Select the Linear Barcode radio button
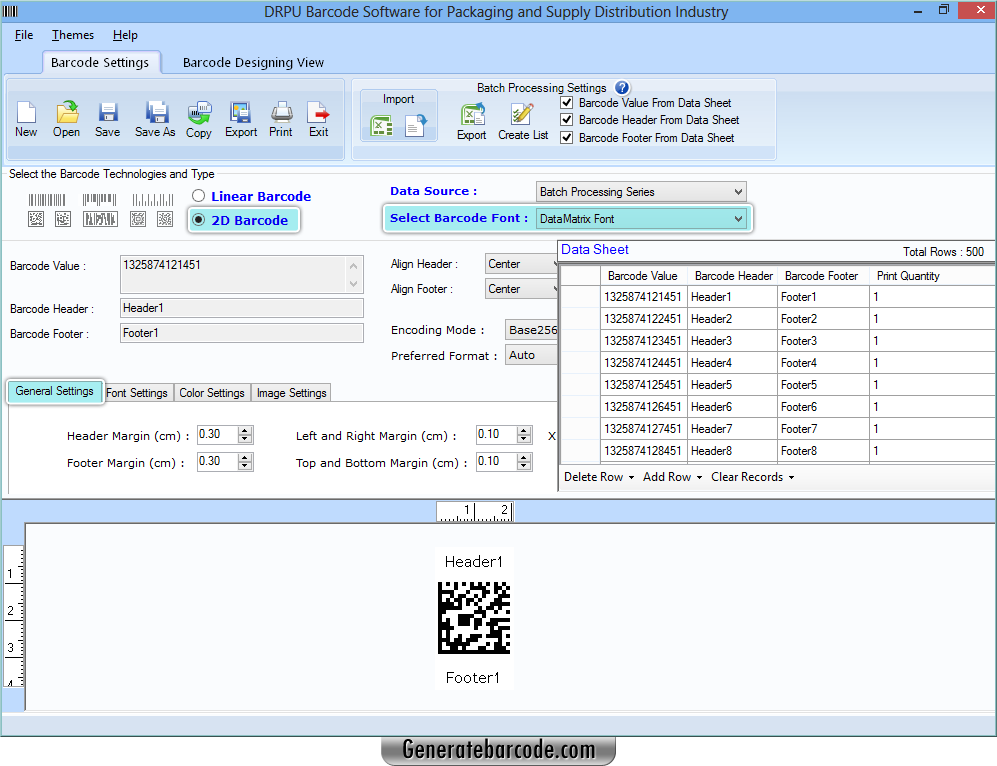997x766 pixels. coord(198,196)
